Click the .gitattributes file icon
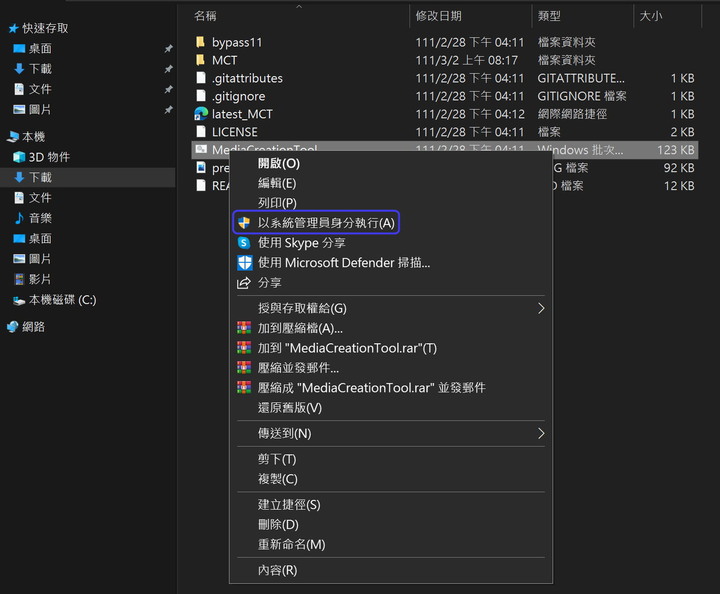Viewport: 720px width, 594px height. (201, 78)
